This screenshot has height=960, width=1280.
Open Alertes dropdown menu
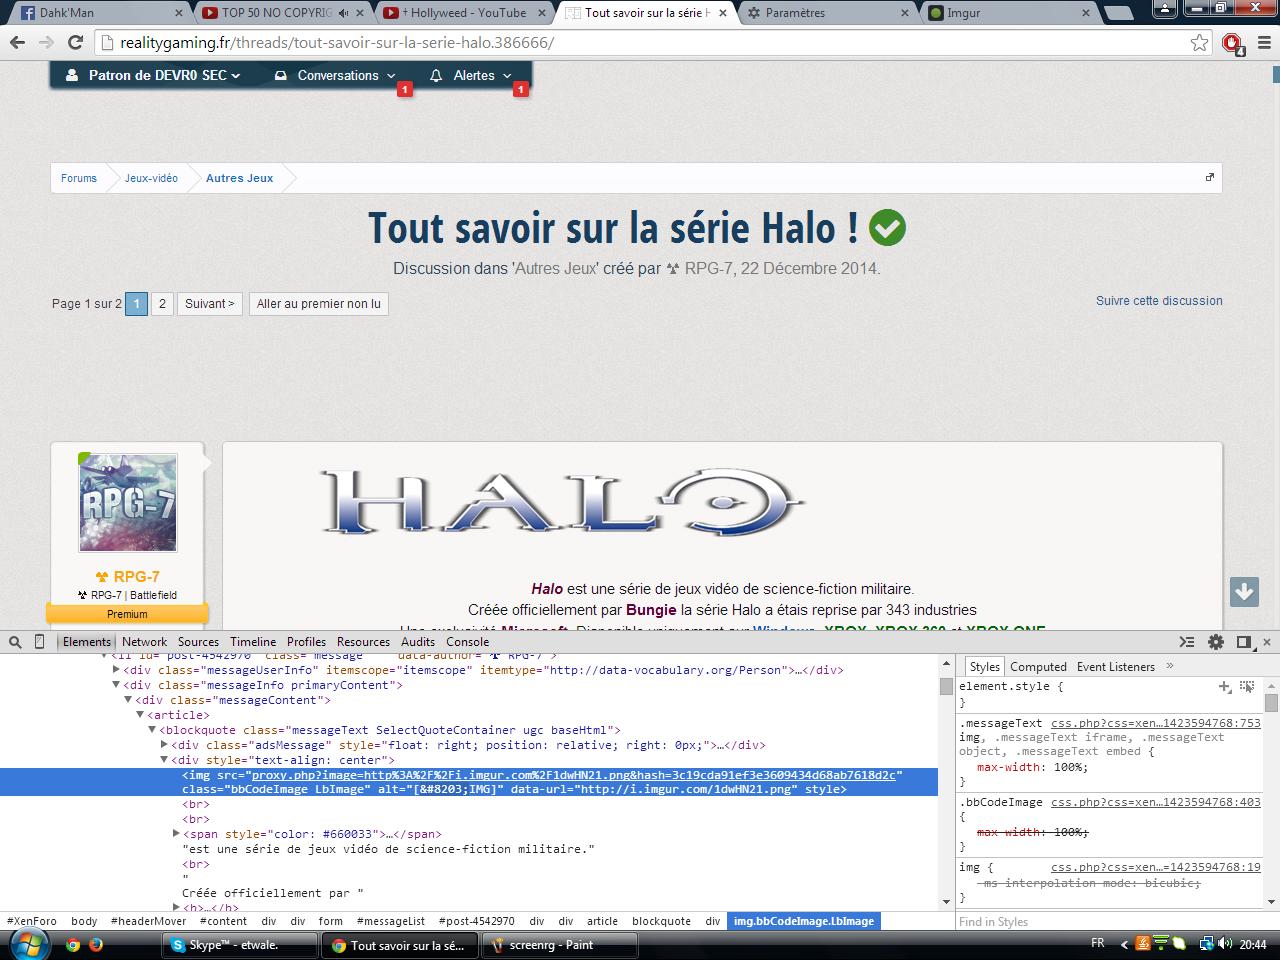(x=472, y=76)
